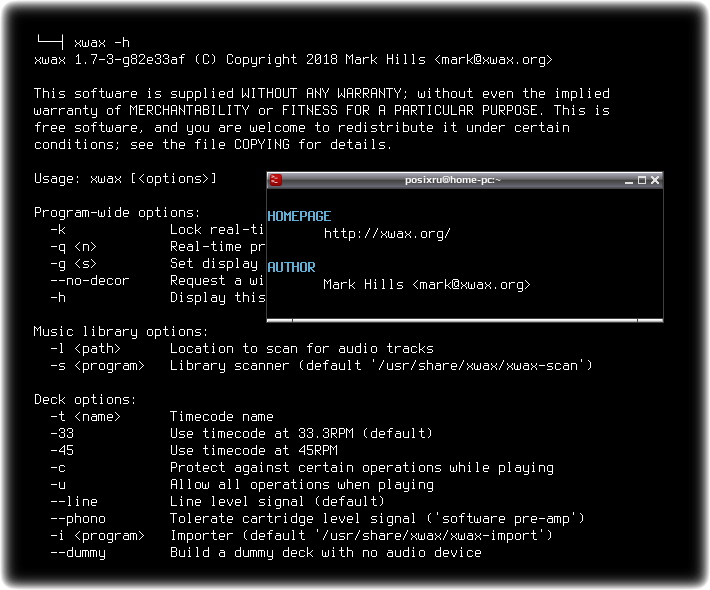Click the -k option row
The height and width of the screenshot is (590, 710).
coord(157,230)
